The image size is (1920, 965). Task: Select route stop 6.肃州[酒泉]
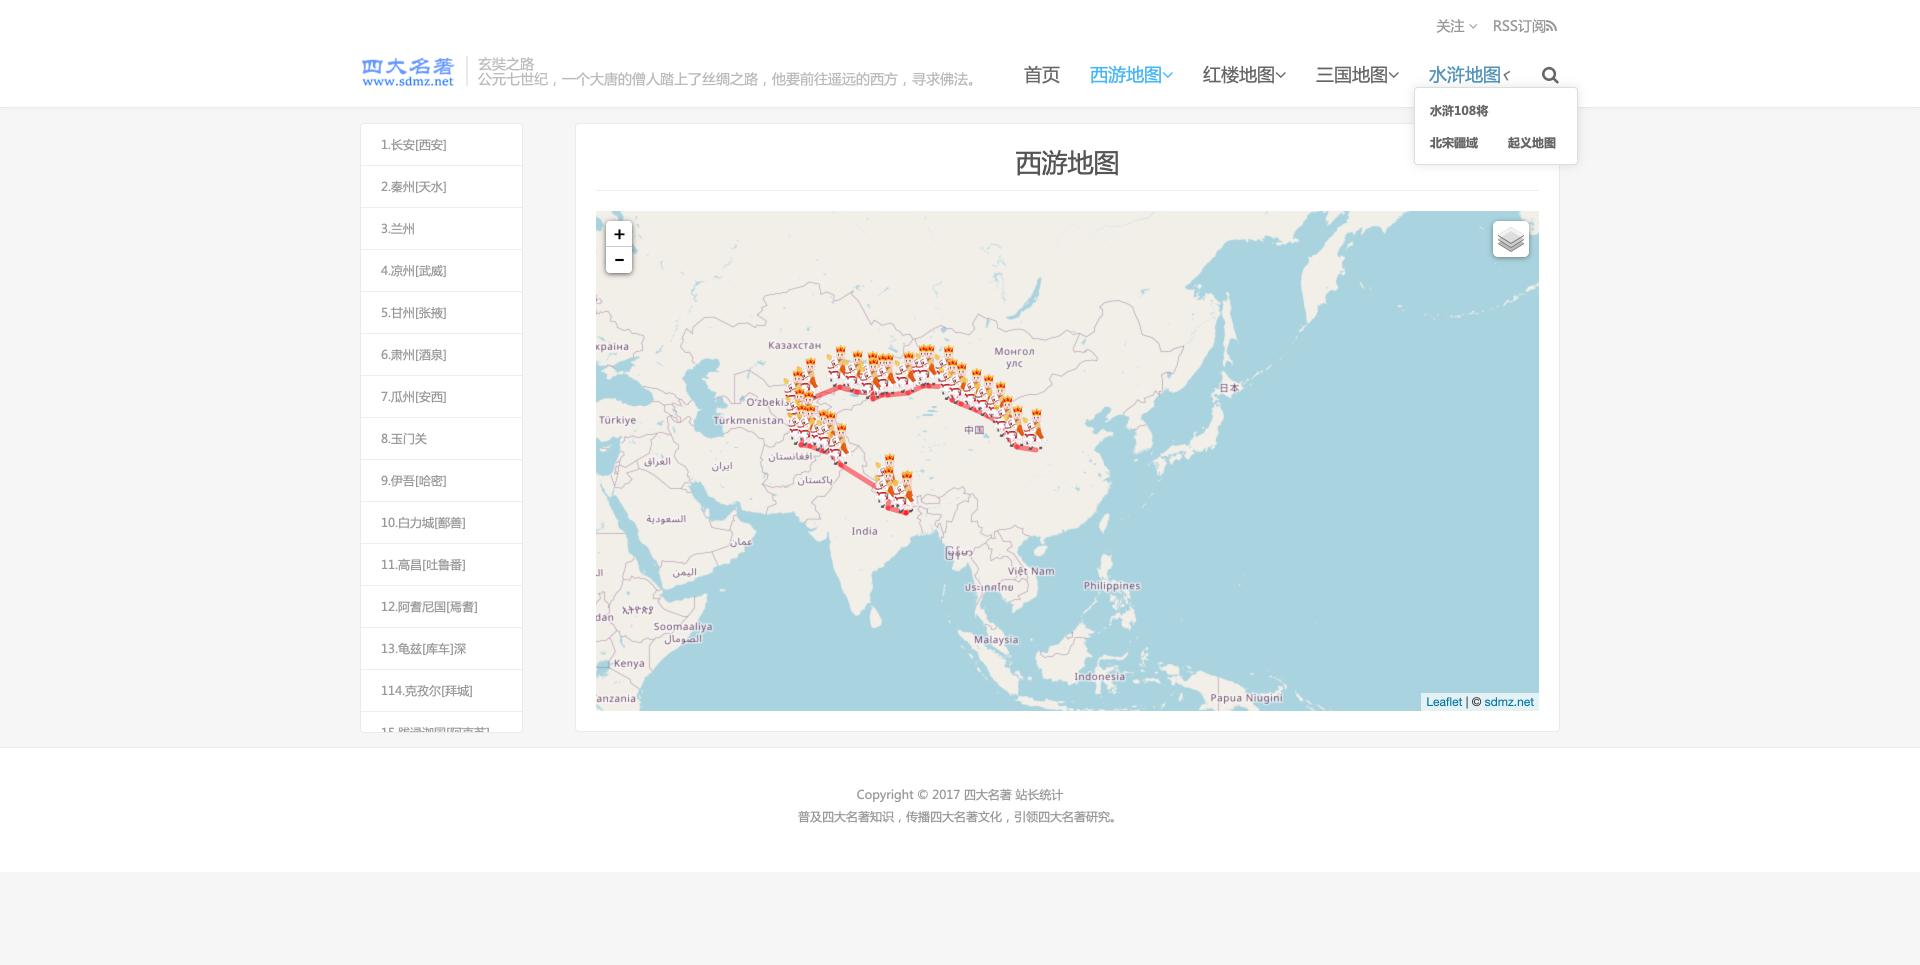click(441, 355)
